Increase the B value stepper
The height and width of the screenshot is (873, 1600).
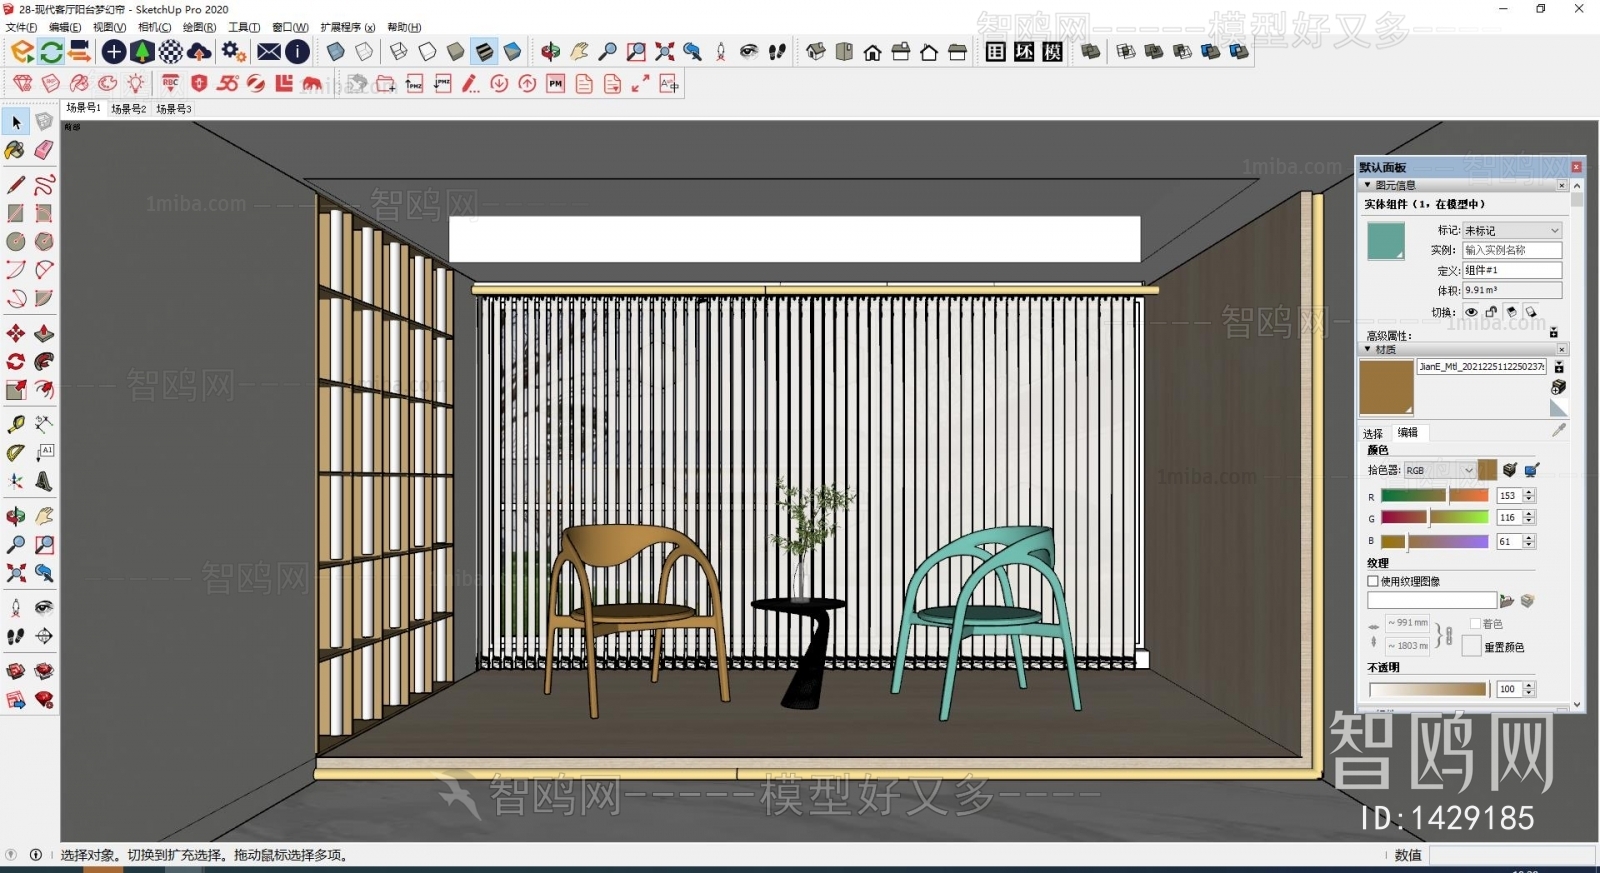pyautogui.click(x=1529, y=538)
